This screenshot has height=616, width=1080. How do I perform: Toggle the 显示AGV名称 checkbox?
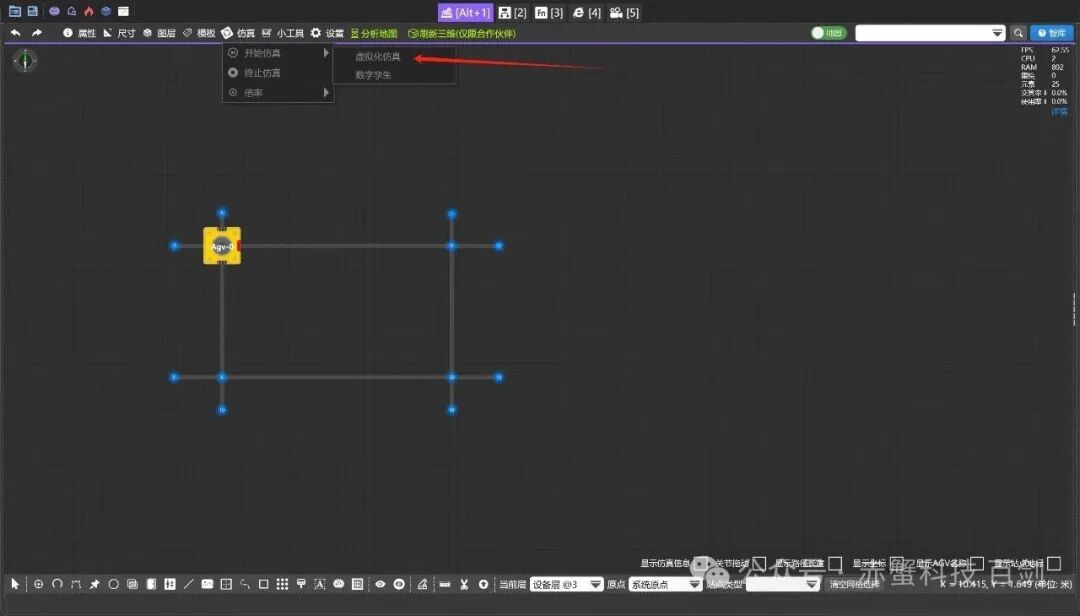tap(977, 563)
